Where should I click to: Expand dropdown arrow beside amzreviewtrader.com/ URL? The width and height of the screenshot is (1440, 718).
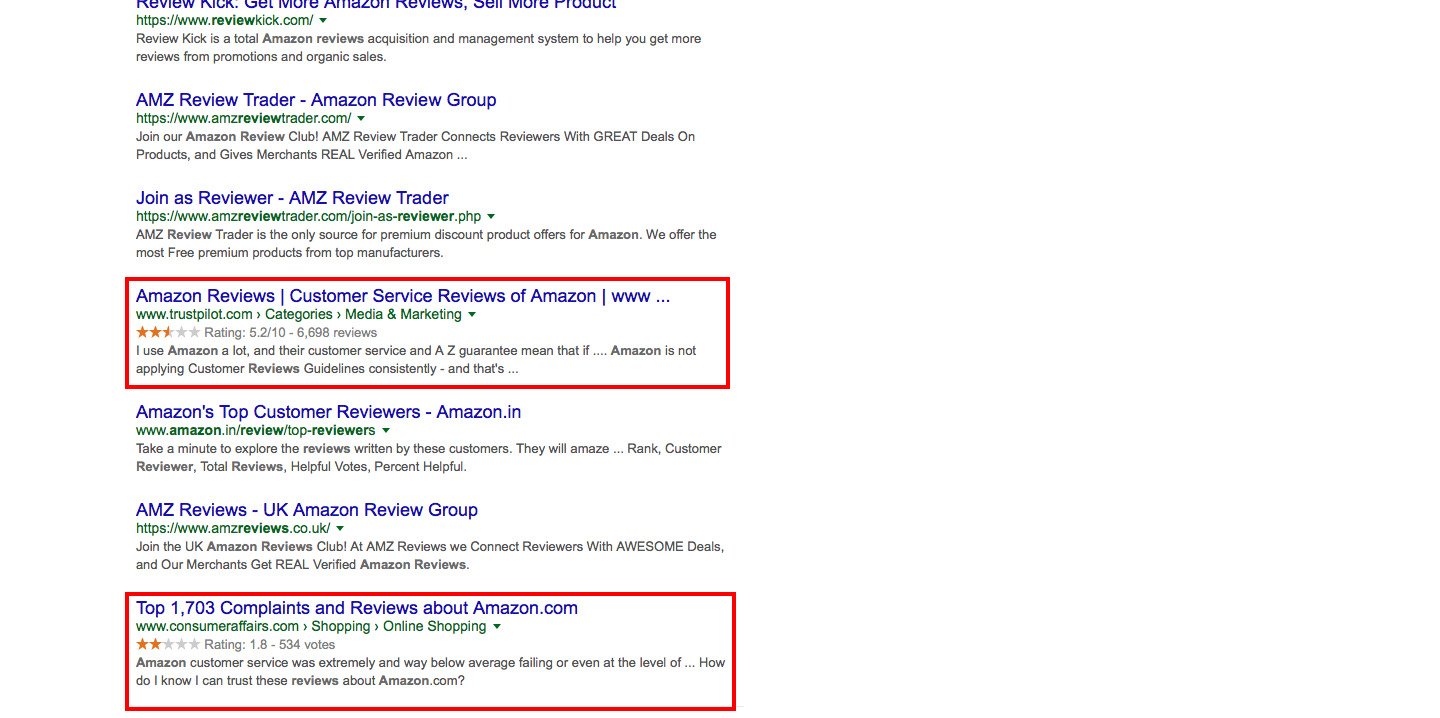[x=361, y=119]
